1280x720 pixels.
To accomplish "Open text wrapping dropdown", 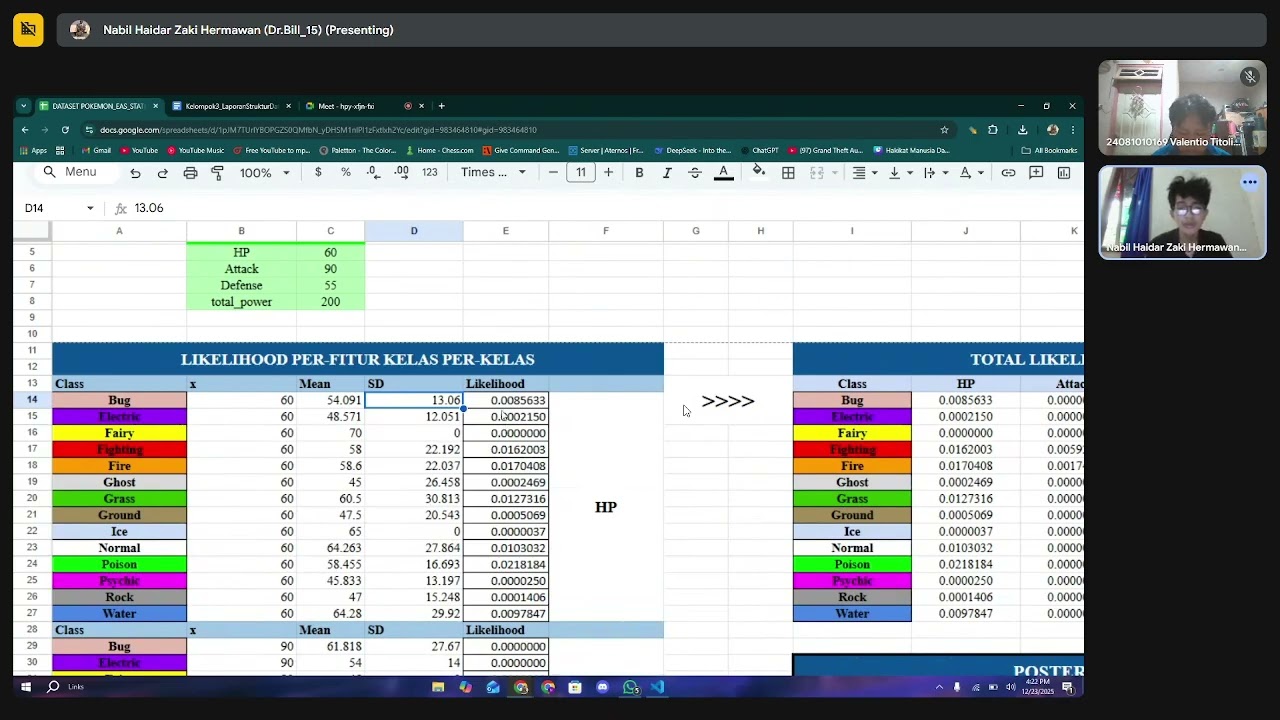I will pyautogui.click(x=934, y=173).
